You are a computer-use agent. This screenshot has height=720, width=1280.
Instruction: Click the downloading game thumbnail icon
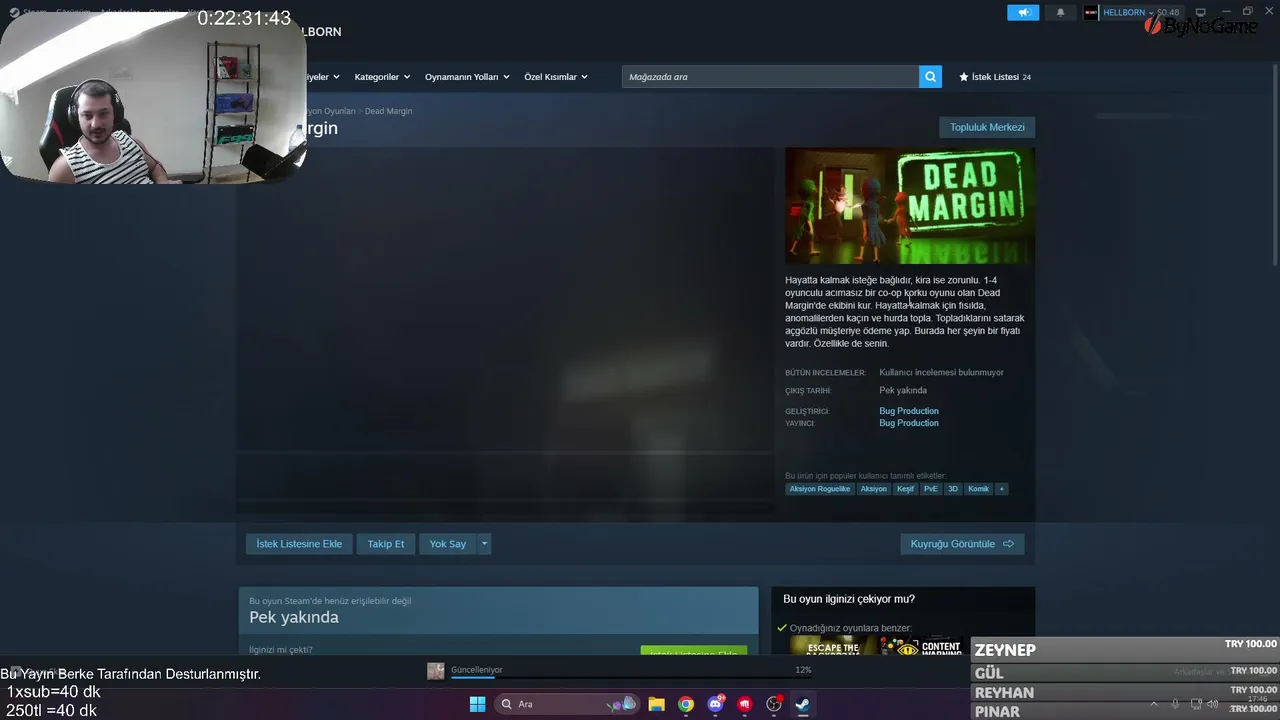click(436, 671)
